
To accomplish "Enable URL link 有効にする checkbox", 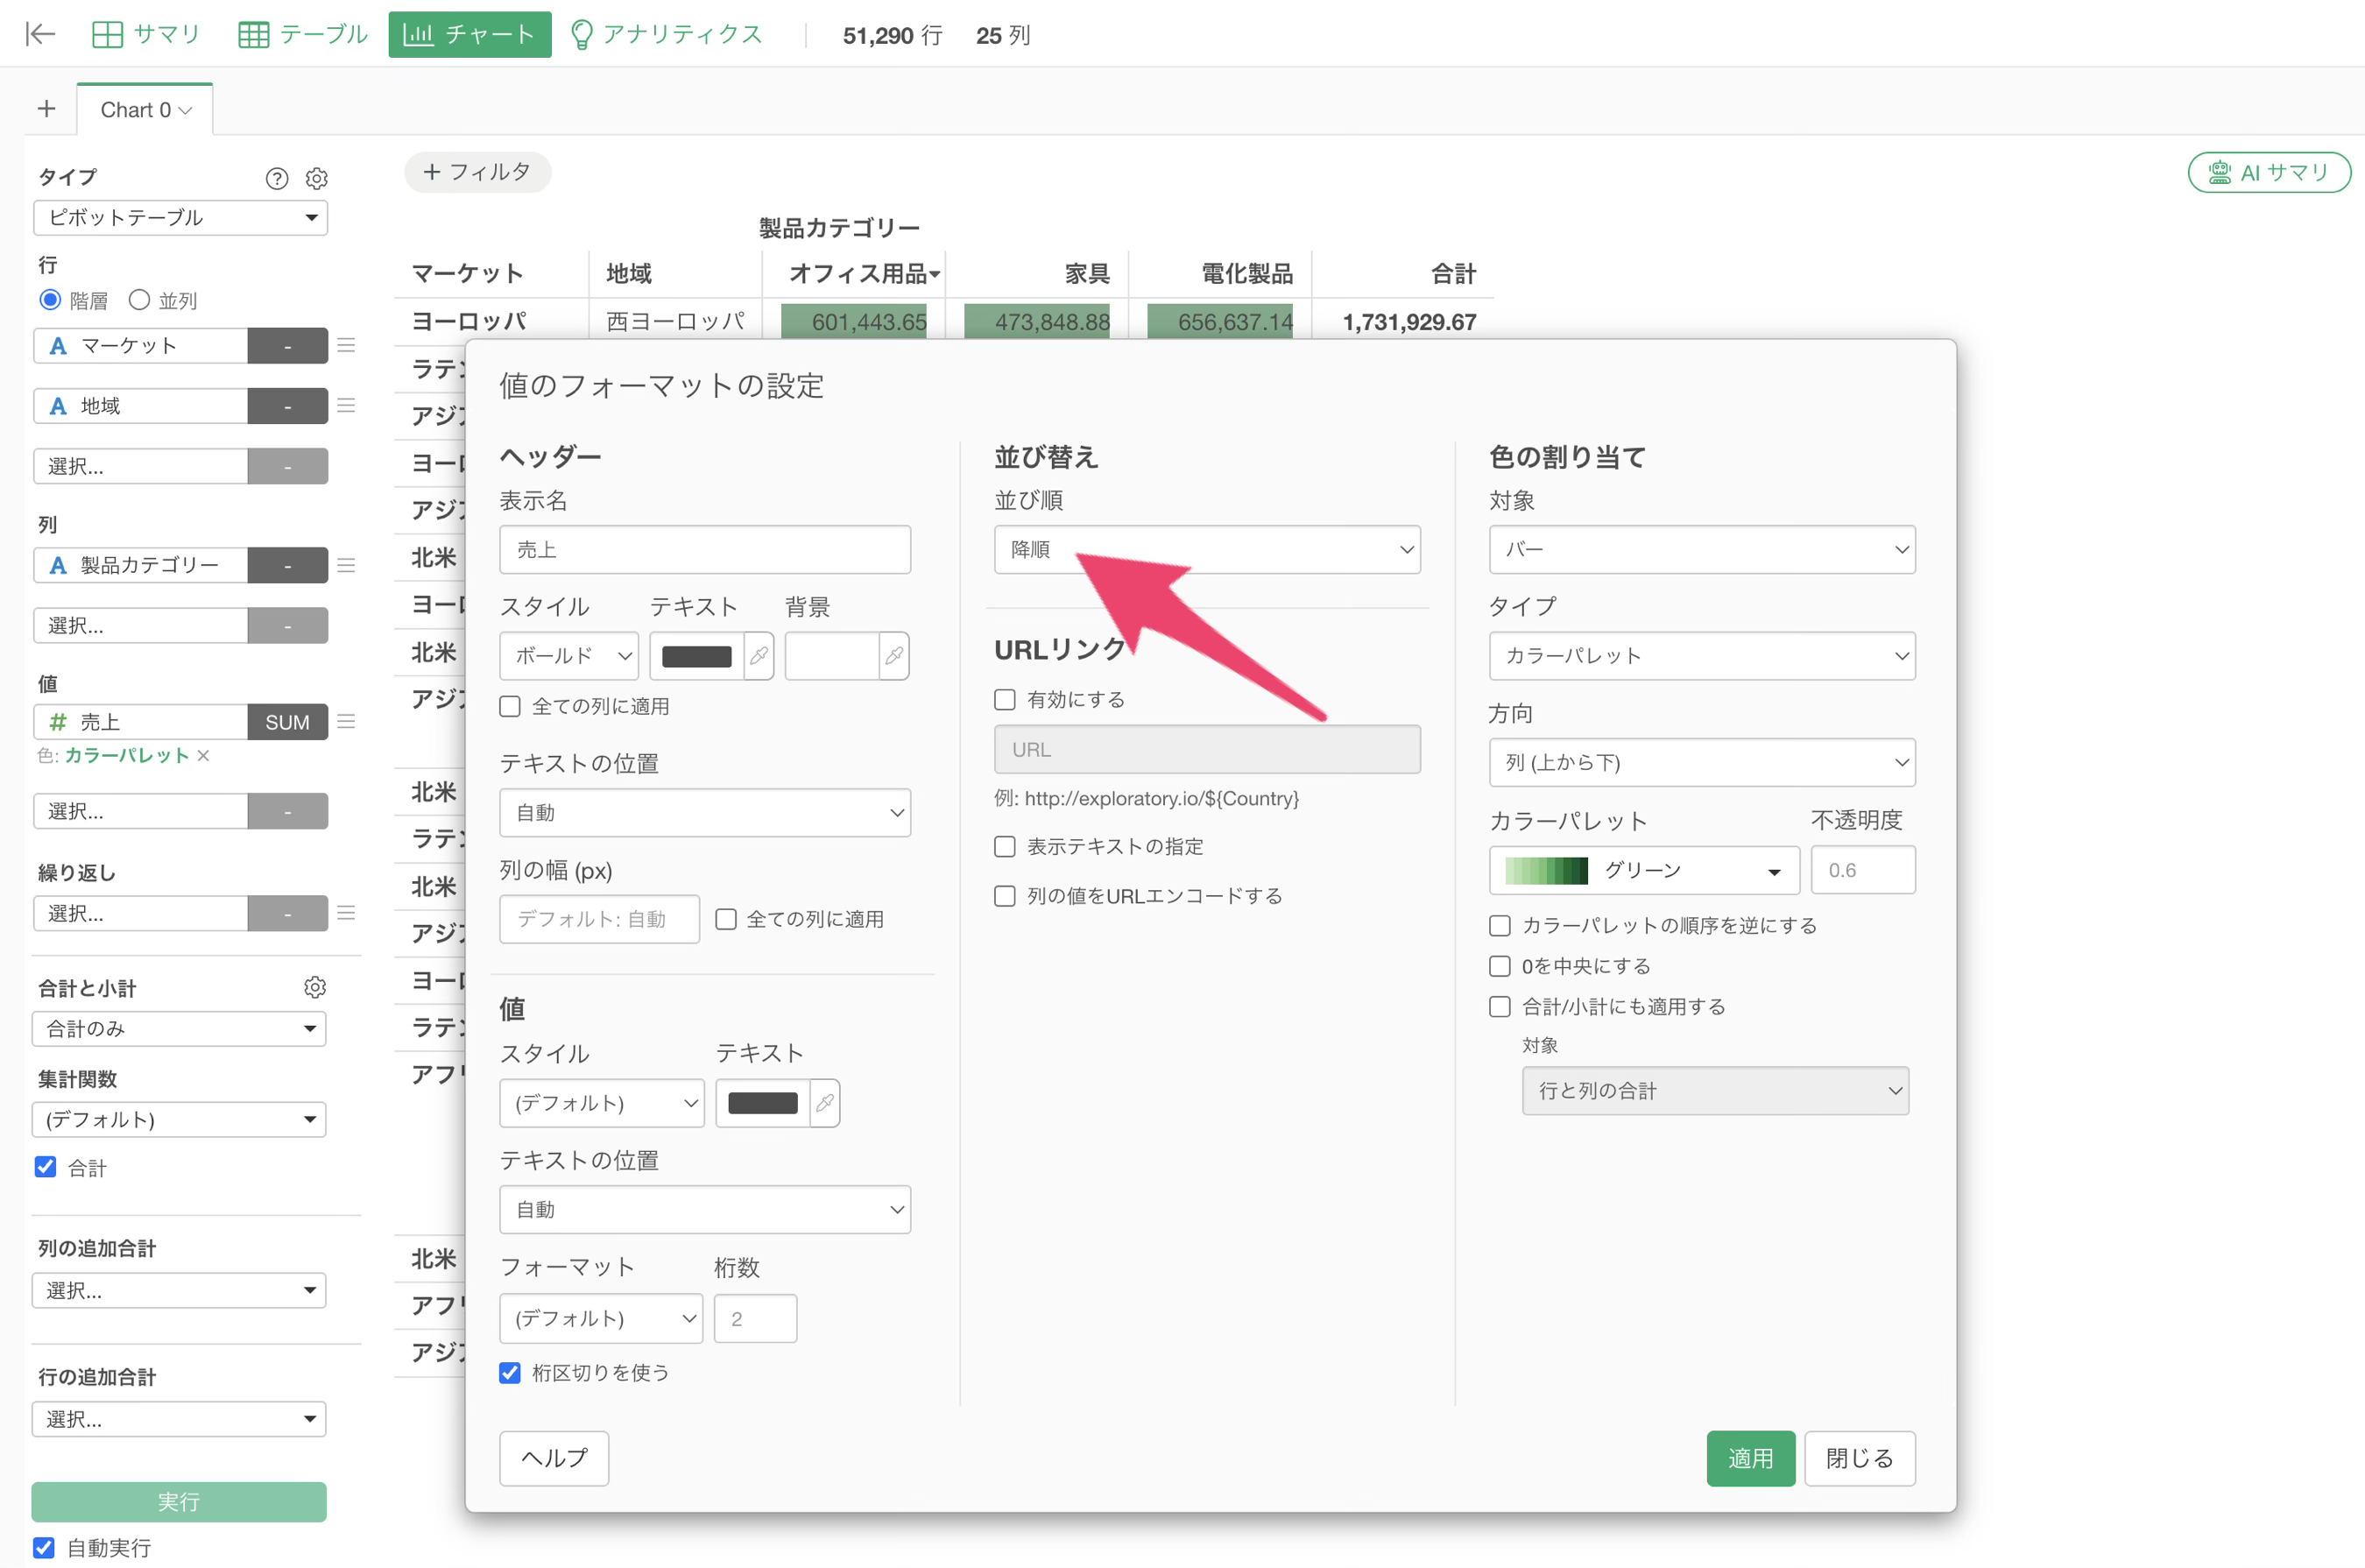I will (x=1005, y=699).
